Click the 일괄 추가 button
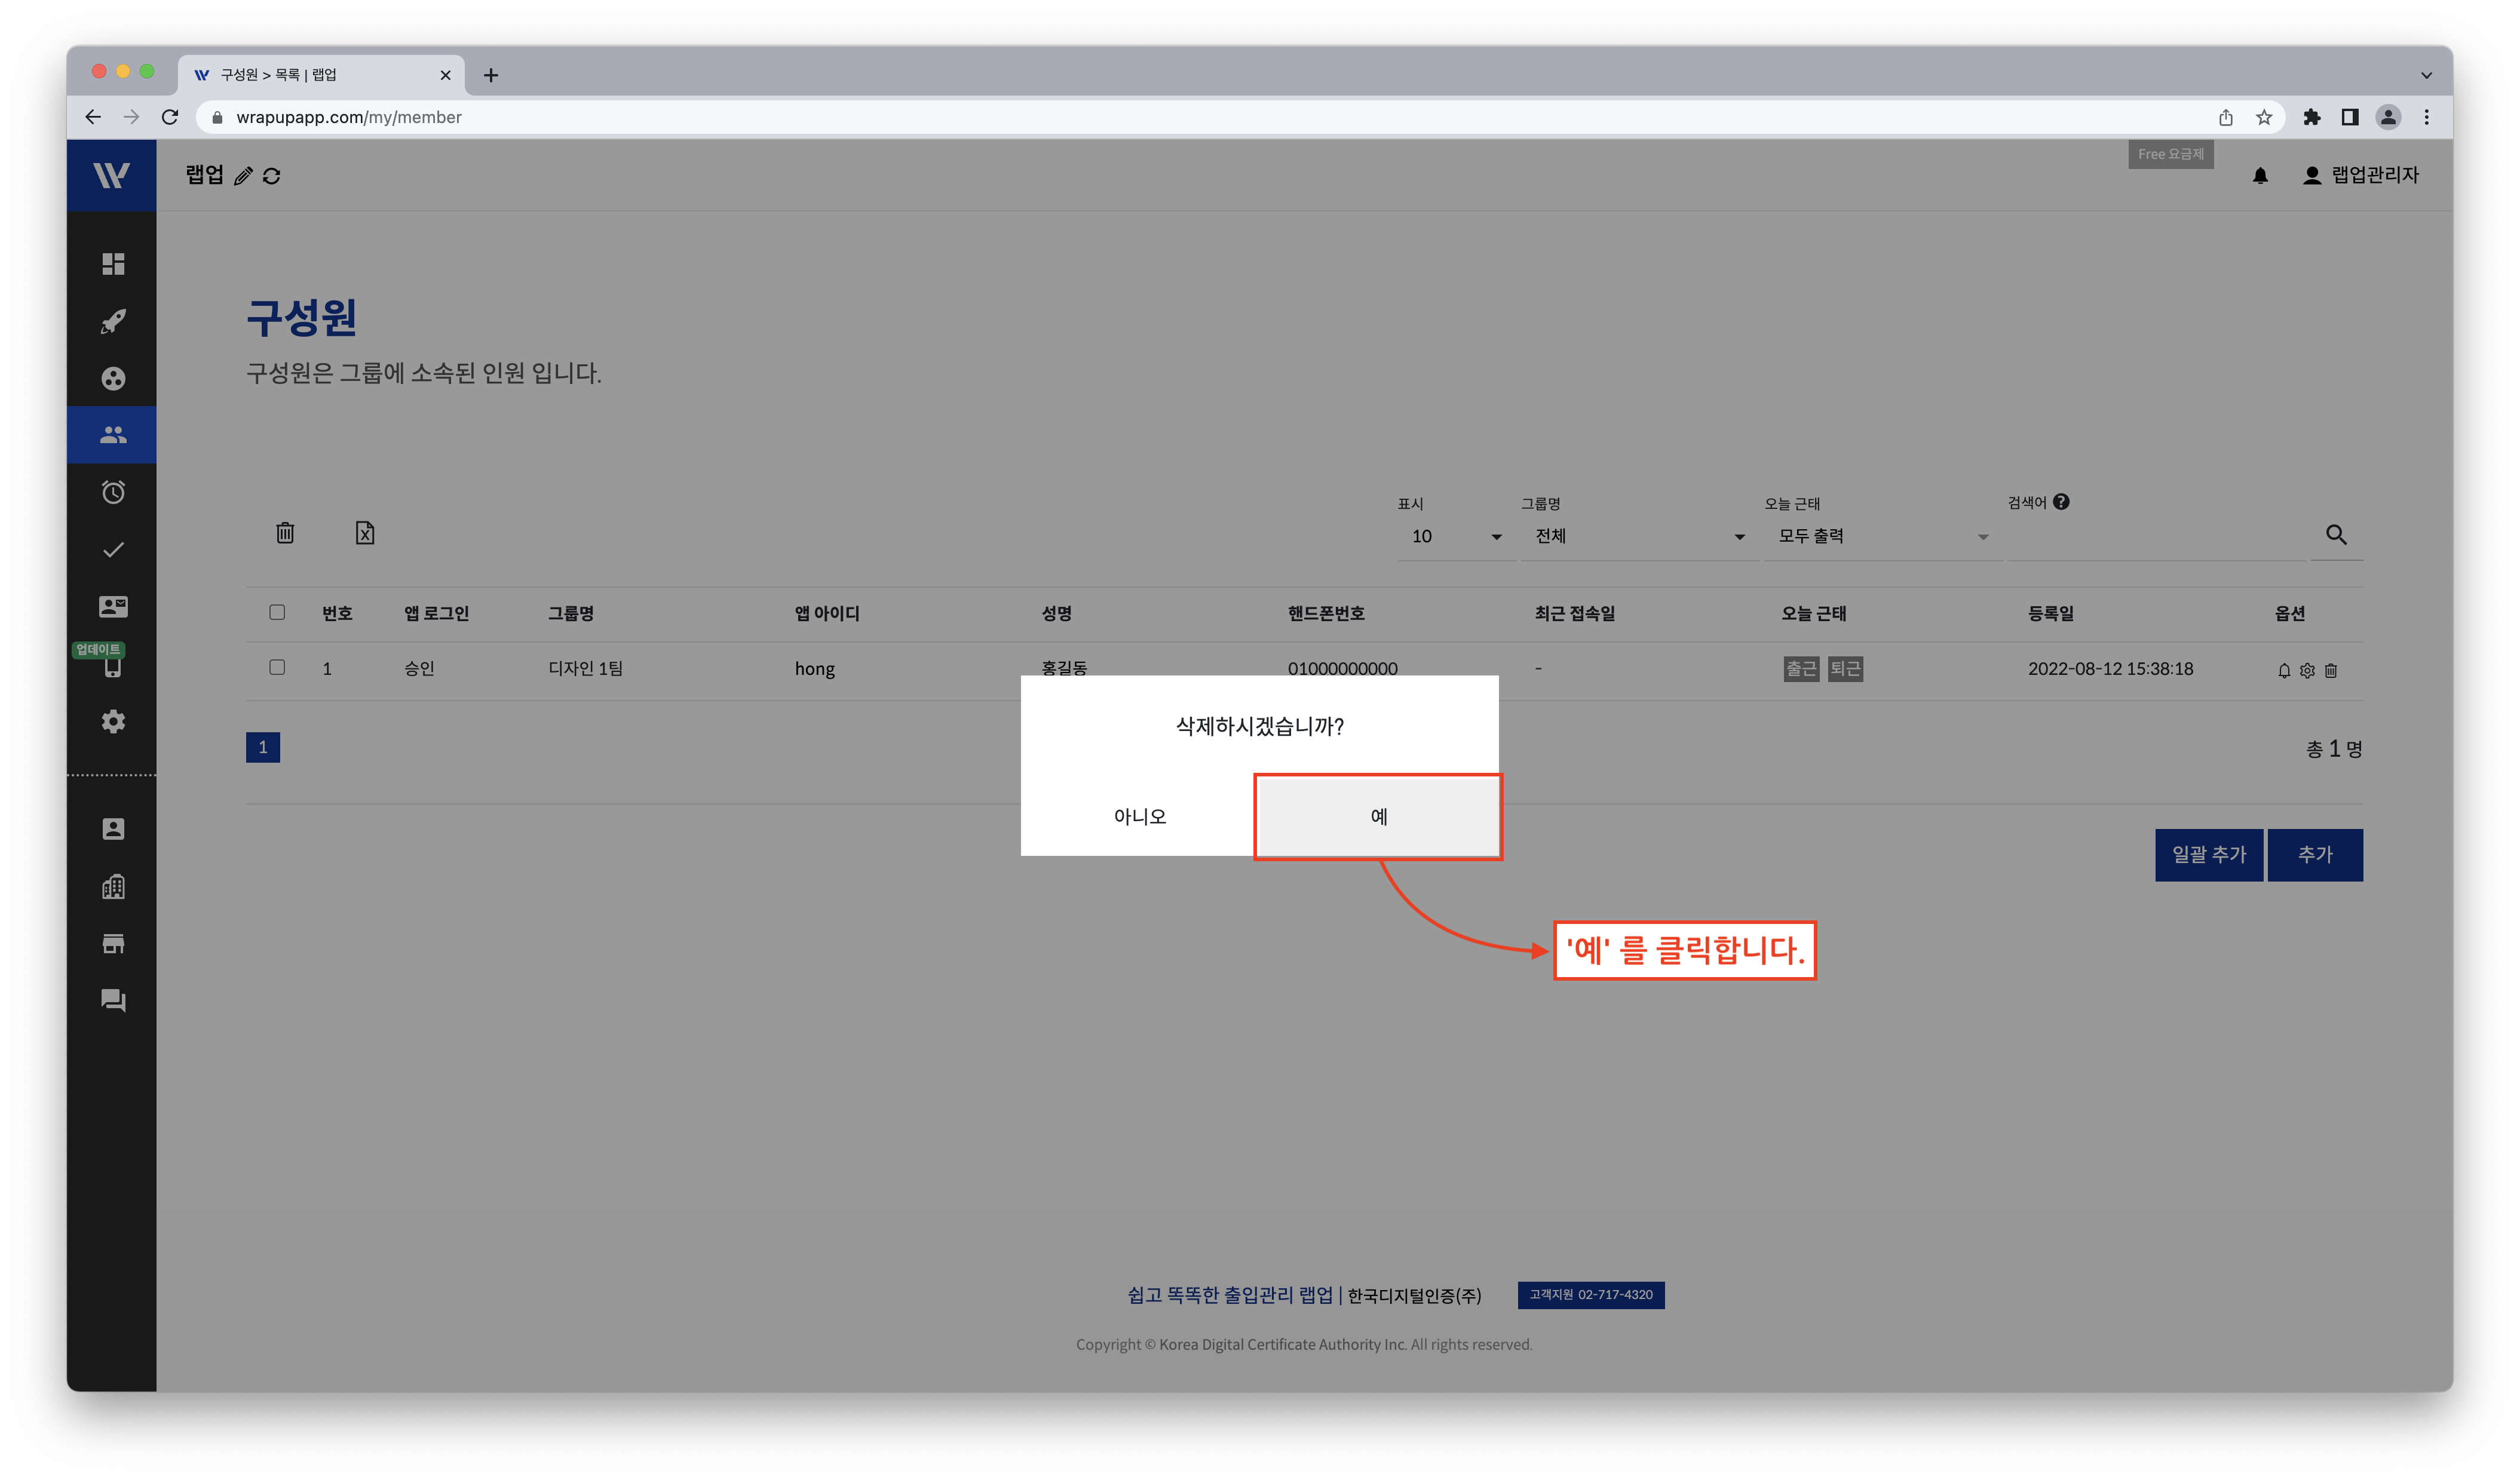Image resolution: width=2520 pixels, height=1480 pixels. [2209, 855]
